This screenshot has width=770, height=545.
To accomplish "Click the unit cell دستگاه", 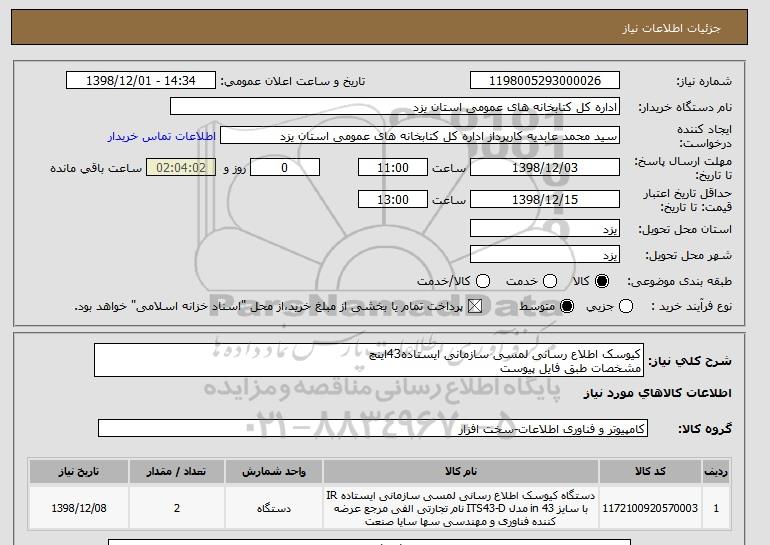I will (274, 508).
